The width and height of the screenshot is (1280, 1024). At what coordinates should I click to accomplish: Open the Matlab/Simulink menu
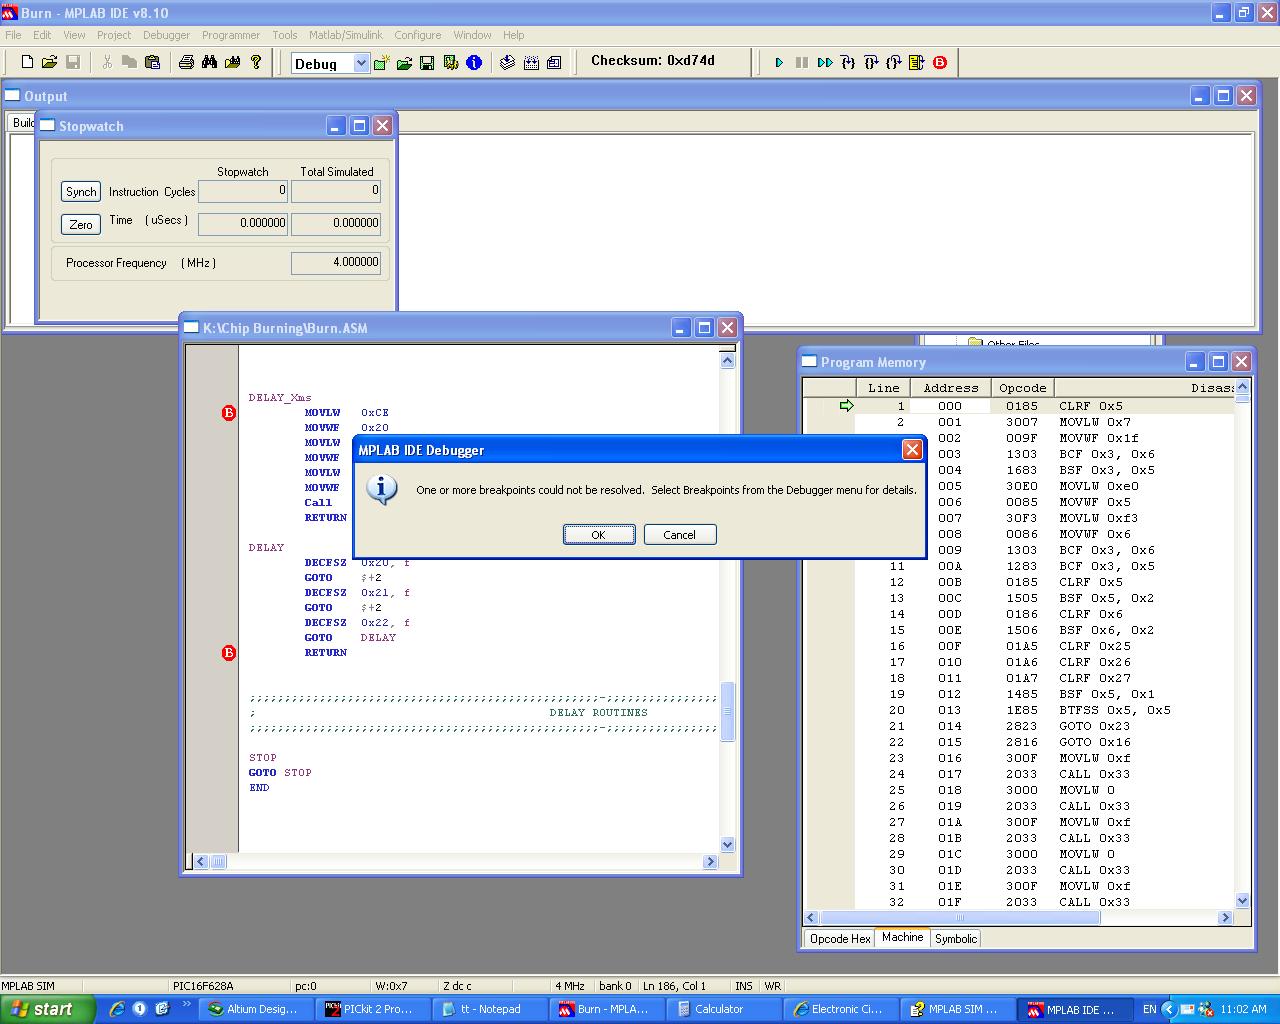pyautogui.click(x=346, y=35)
